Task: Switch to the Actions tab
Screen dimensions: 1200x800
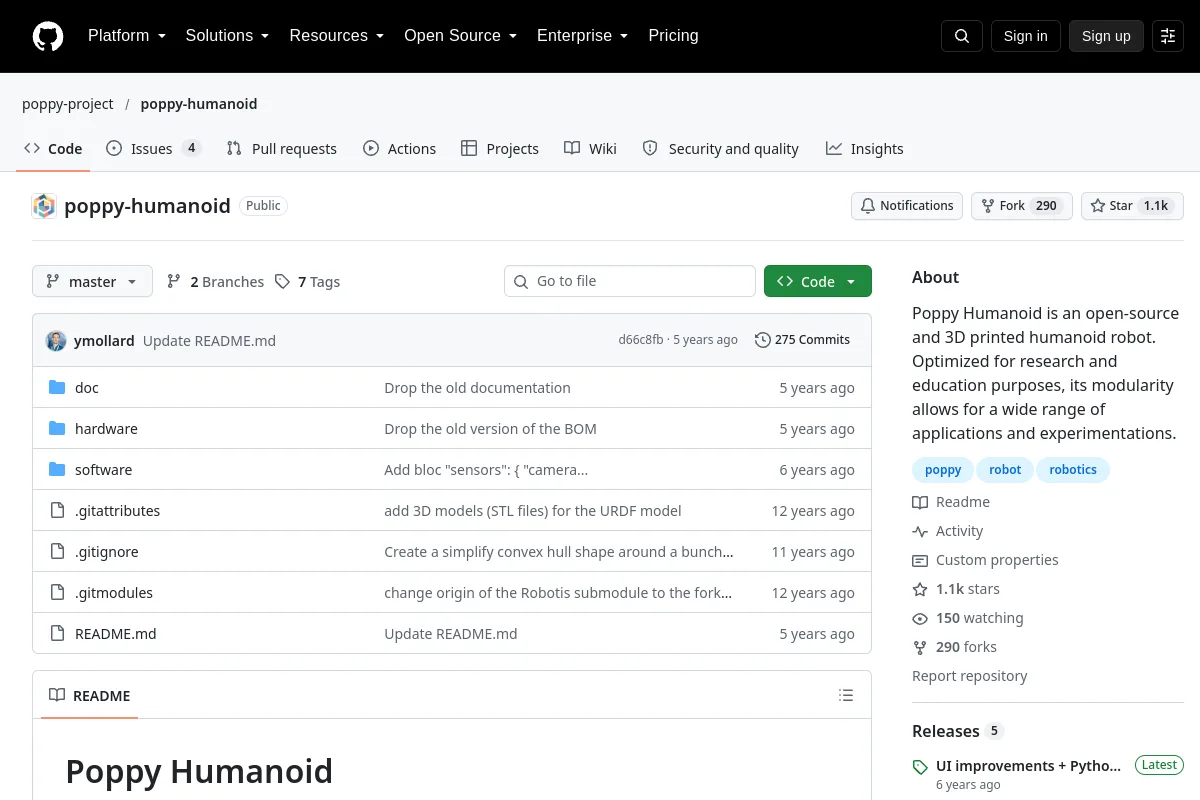Action: [x=399, y=149]
